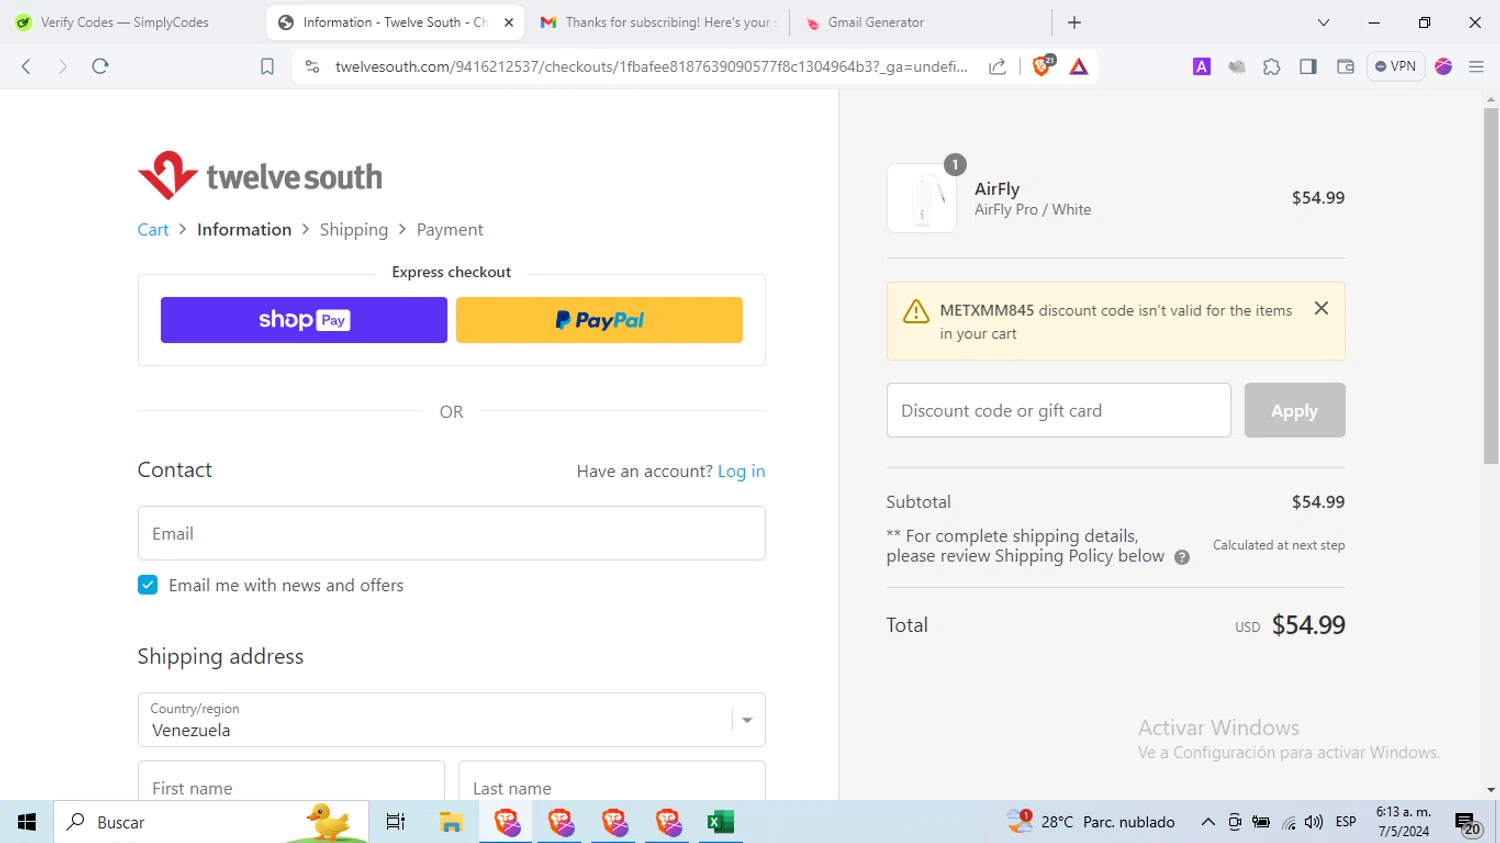This screenshot has height=843, width=1500.
Task: Click the First name field
Action: (x=291, y=781)
